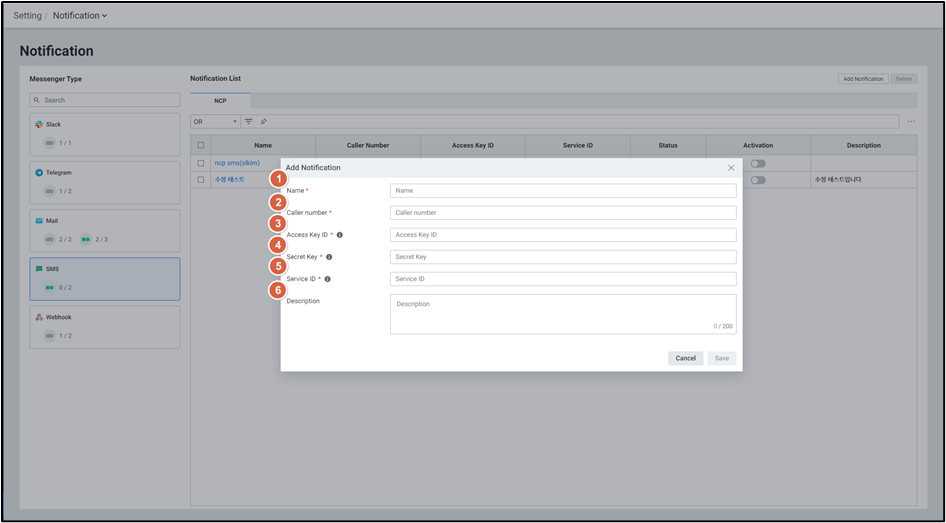Viewport: 946px width, 523px height.
Task: Open the three-dots menu above the table
Action: [910, 121]
